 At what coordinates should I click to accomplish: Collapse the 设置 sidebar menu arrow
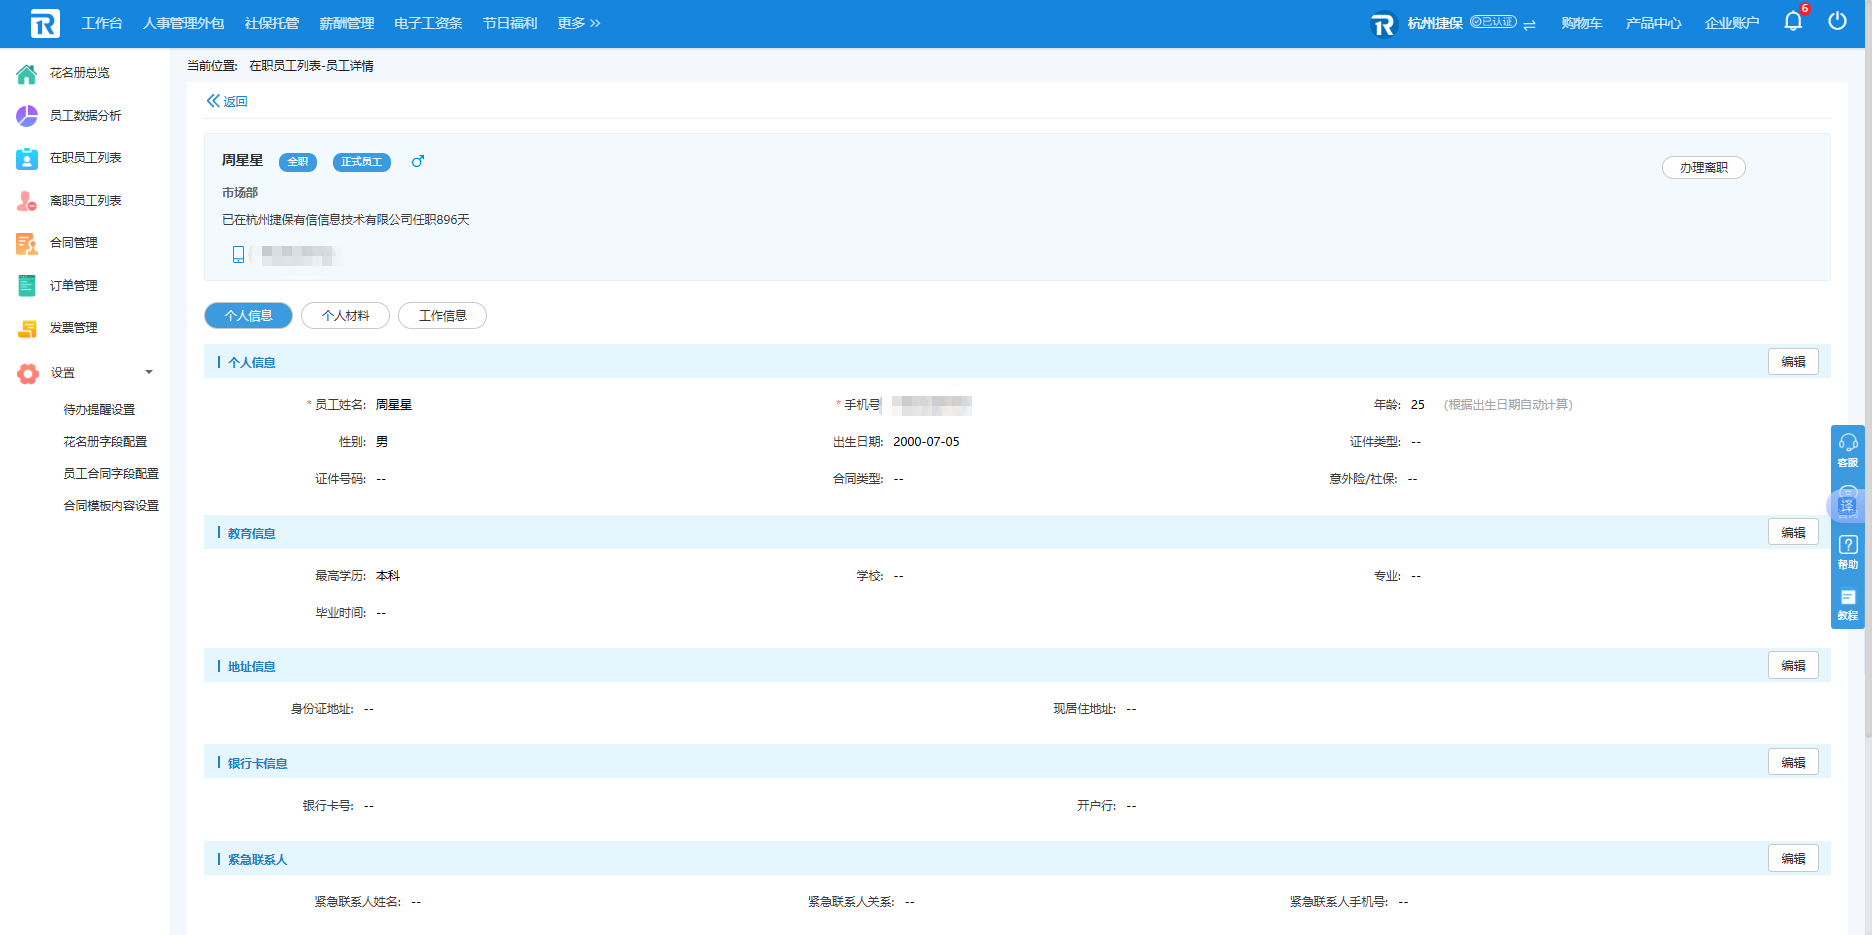coord(149,372)
